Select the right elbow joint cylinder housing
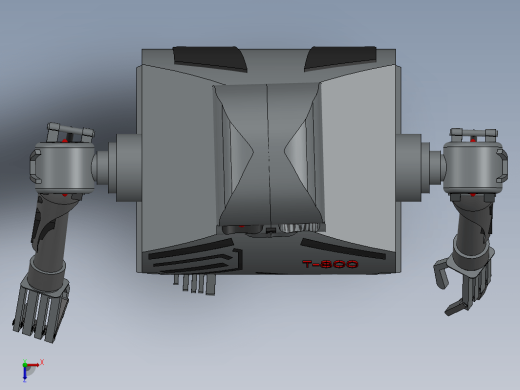The image size is (520, 390). click(473, 167)
